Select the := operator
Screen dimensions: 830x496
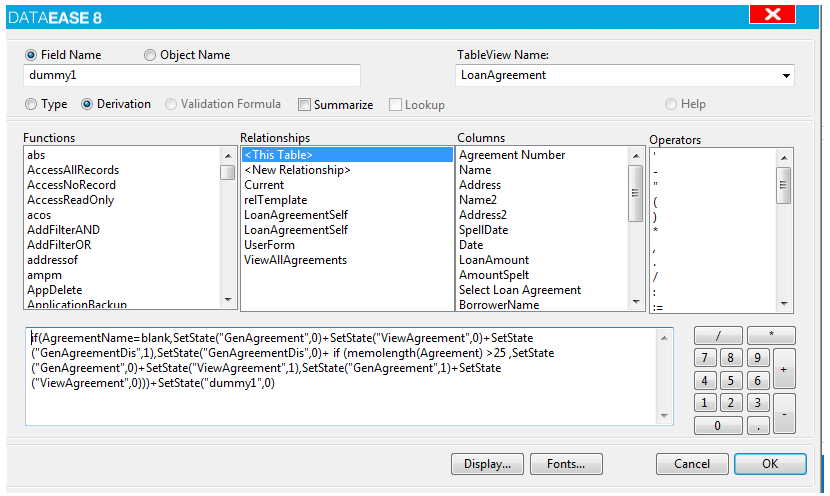coord(657,307)
